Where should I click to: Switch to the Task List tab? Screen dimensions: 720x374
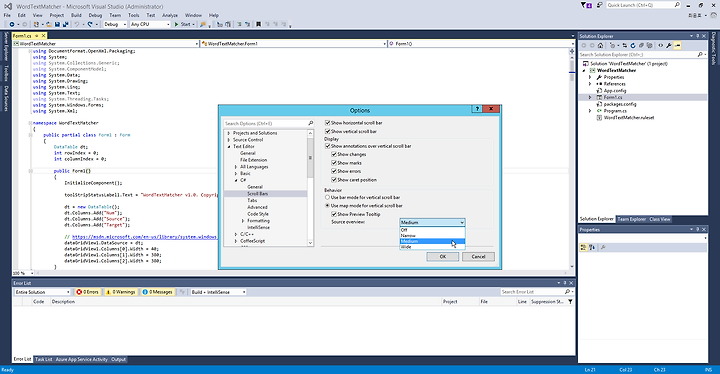pyautogui.click(x=44, y=359)
